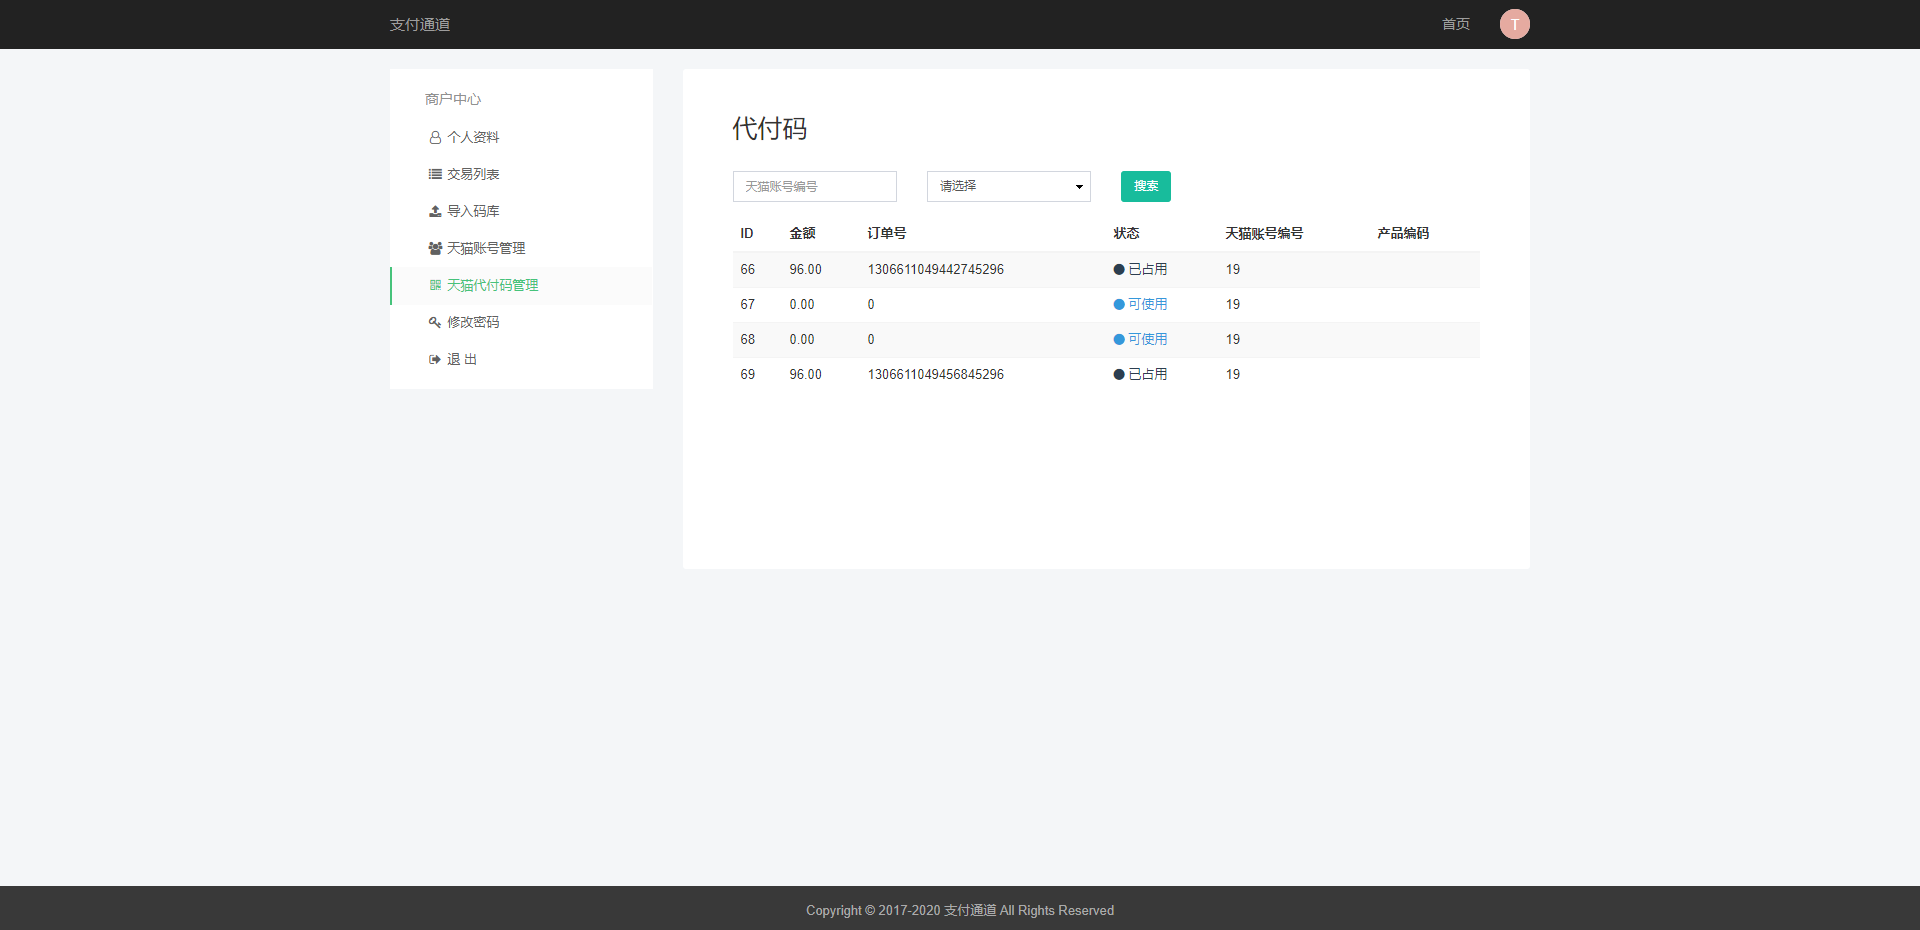Click amount 0.00 in row 67
The width and height of the screenshot is (1920, 930).
click(x=802, y=305)
